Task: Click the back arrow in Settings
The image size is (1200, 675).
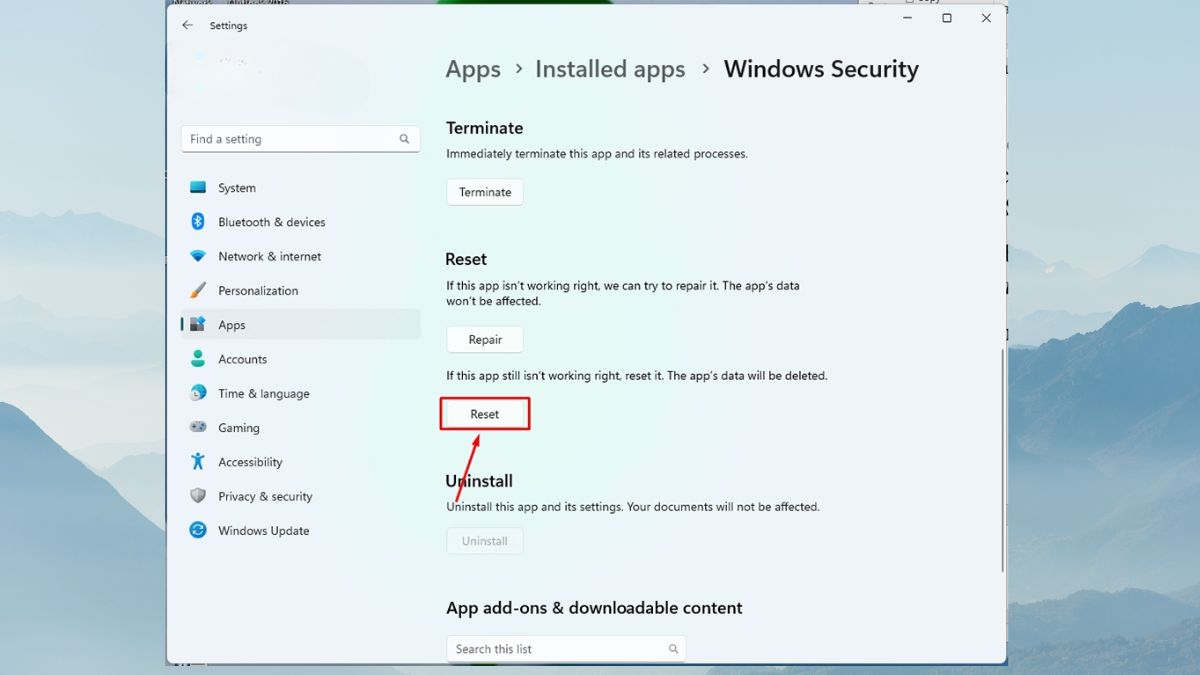Action: [x=187, y=25]
